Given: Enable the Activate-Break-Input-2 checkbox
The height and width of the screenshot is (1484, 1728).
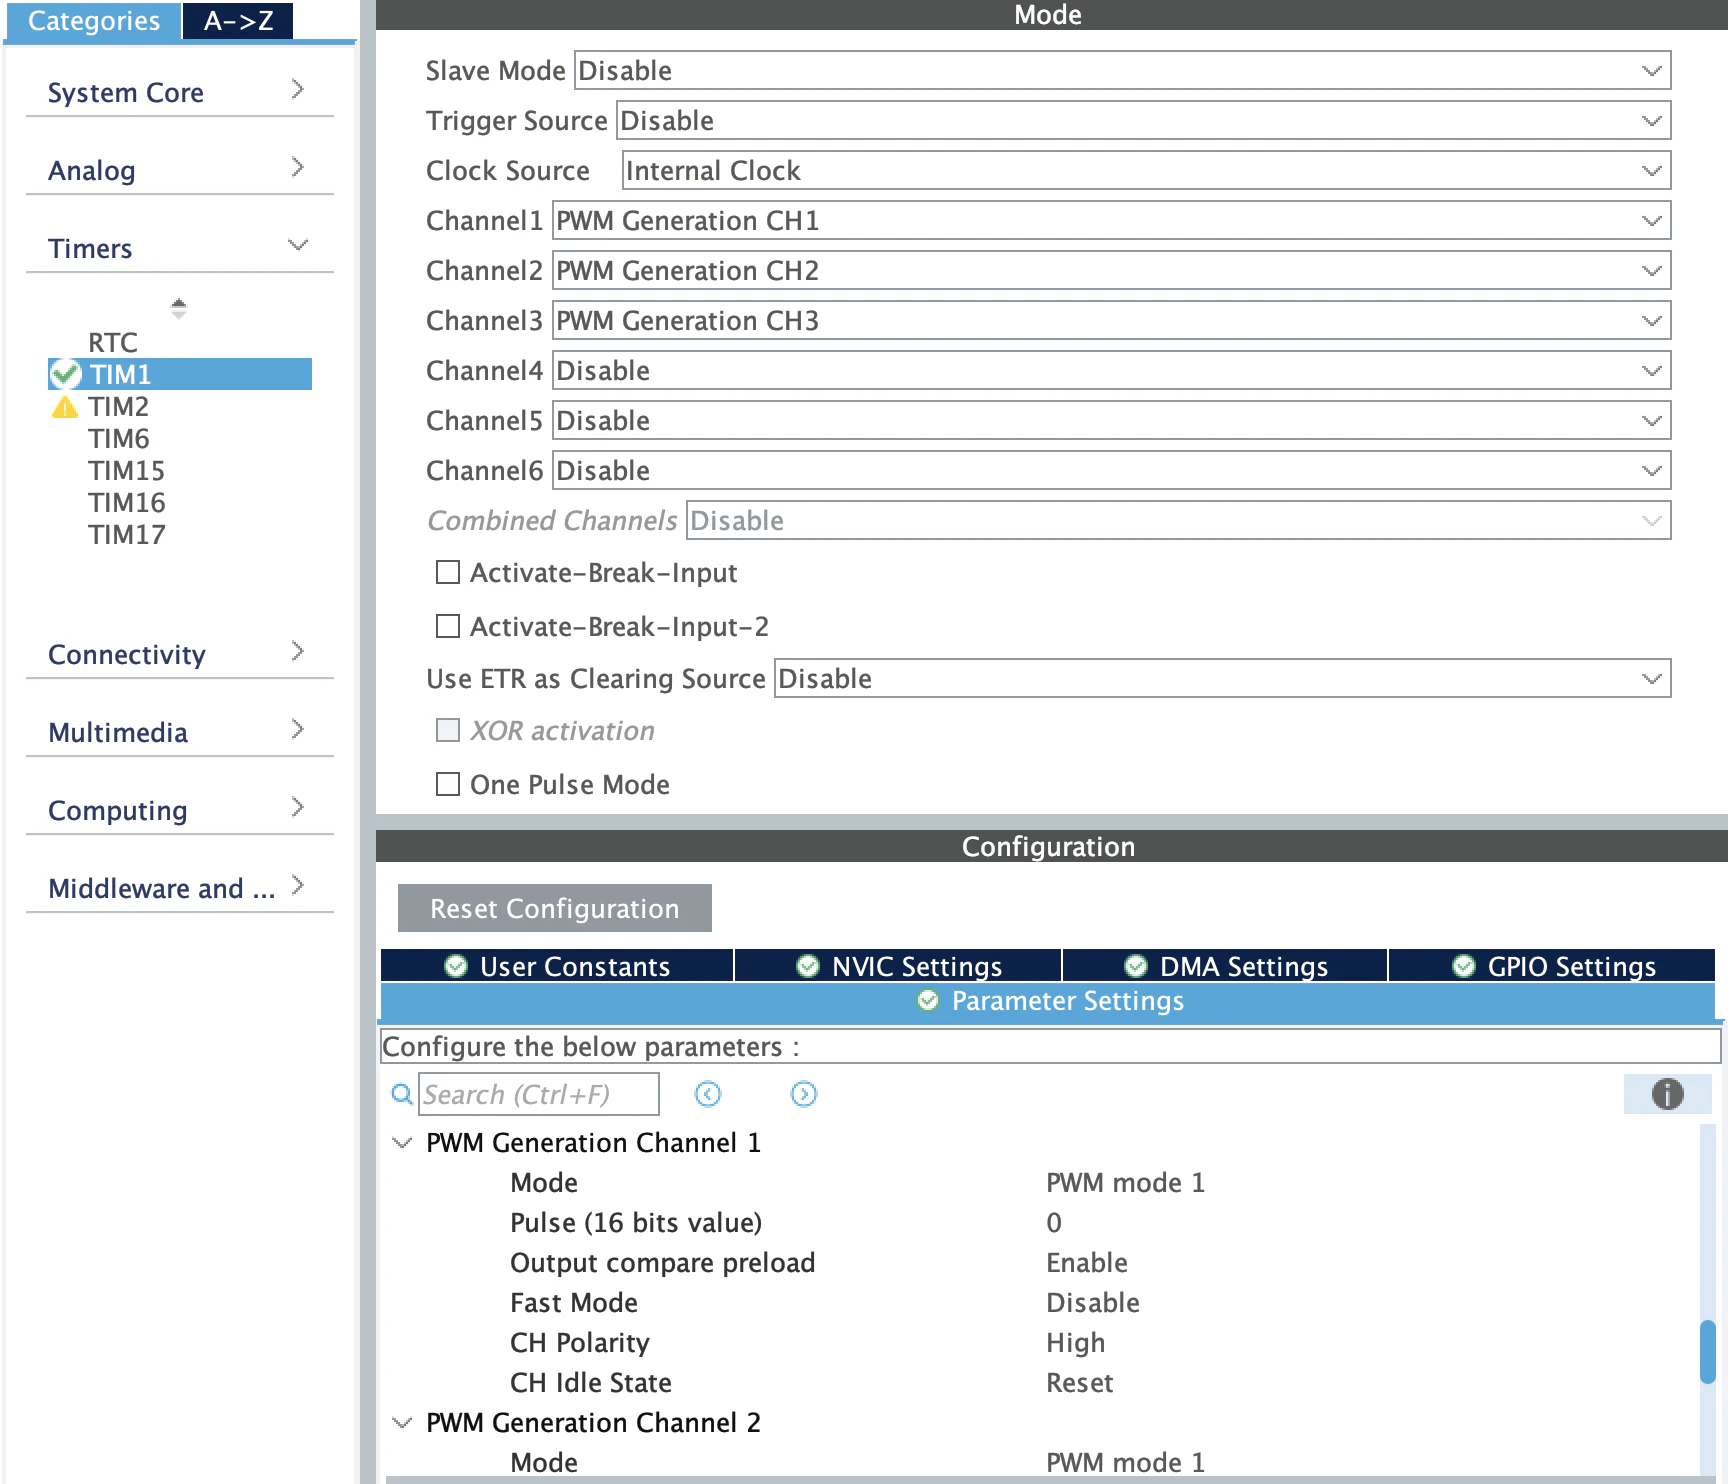Looking at the screenshot, I should click(x=448, y=626).
